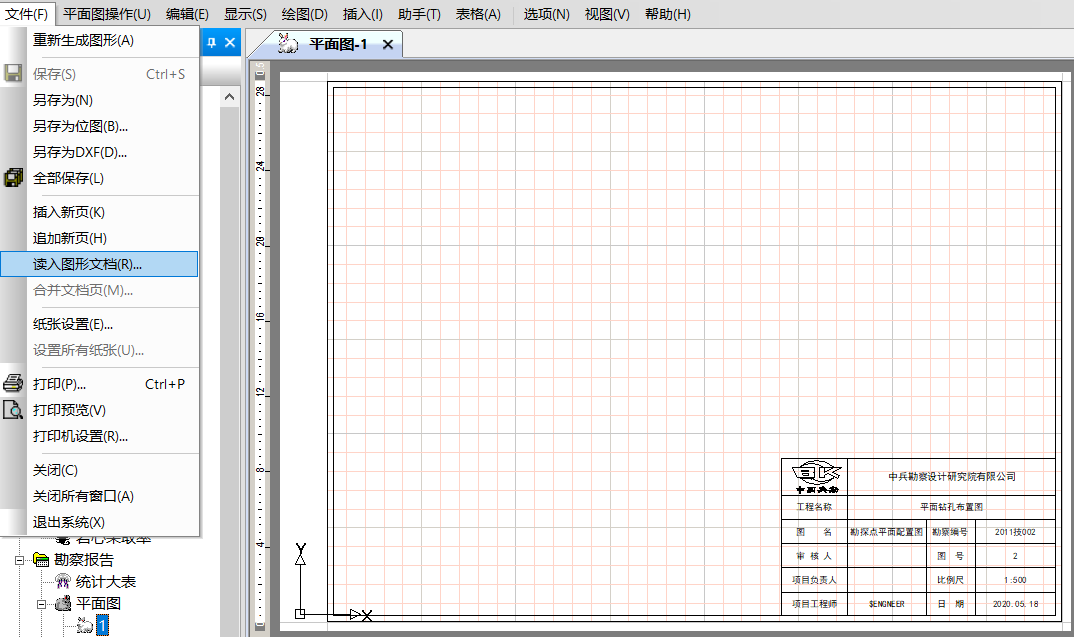
Task: Collapse the 勘察报告 tree node
Action: 20,560
